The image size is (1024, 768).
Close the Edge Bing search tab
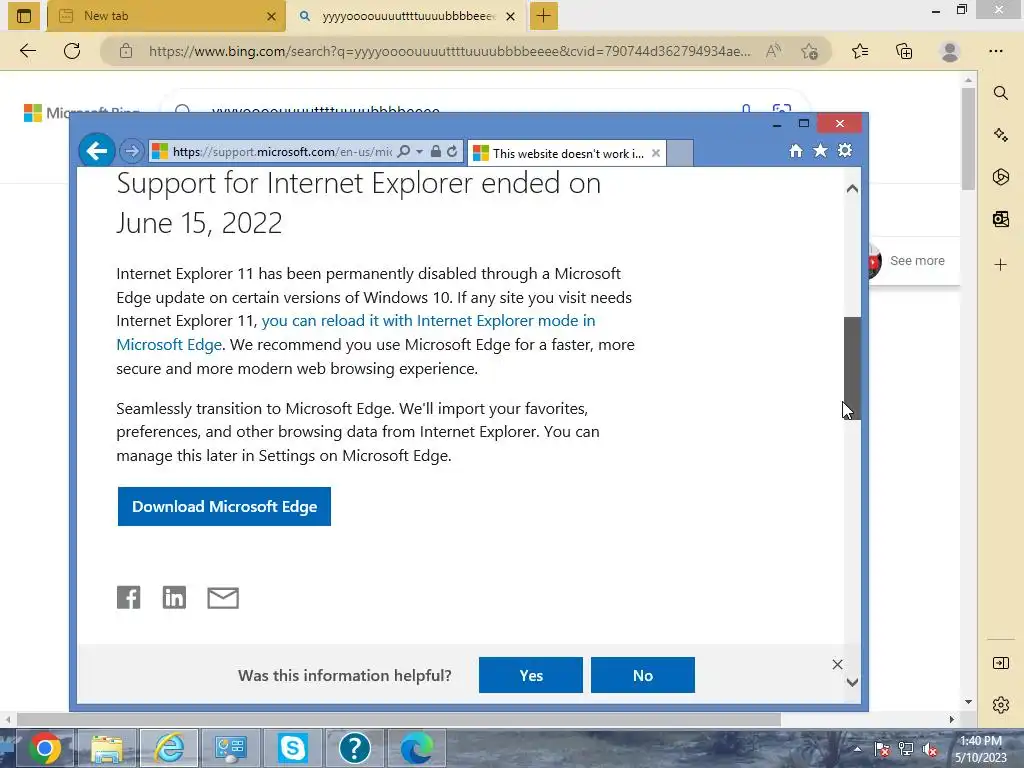(x=511, y=16)
